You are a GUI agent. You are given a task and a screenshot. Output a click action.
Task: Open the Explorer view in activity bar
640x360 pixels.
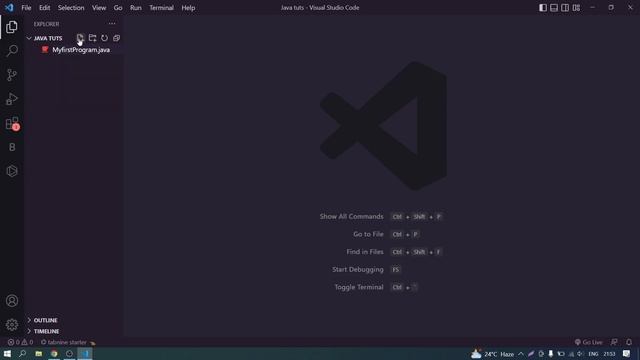click(12, 27)
